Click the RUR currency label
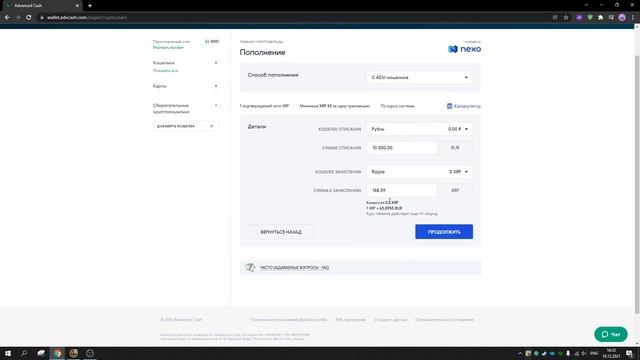The height and width of the screenshot is (360, 640). coord(455,148)
